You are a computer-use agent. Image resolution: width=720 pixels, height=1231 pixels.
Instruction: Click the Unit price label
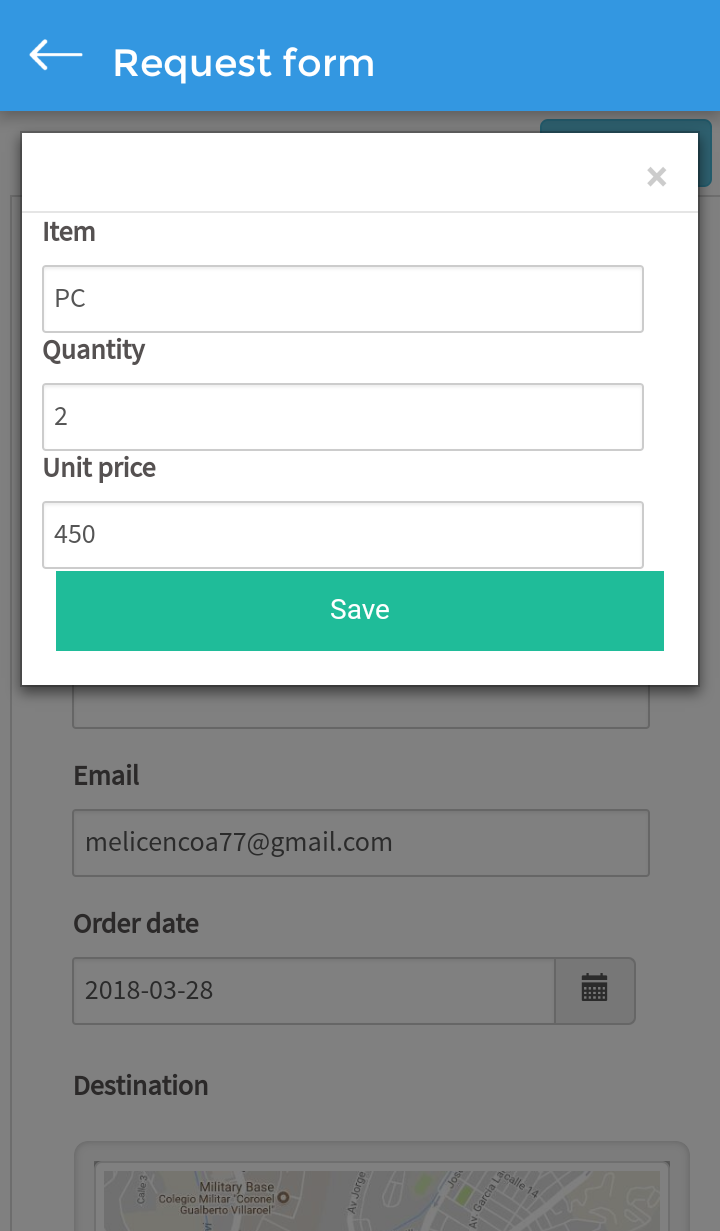(x=99, y=468)
